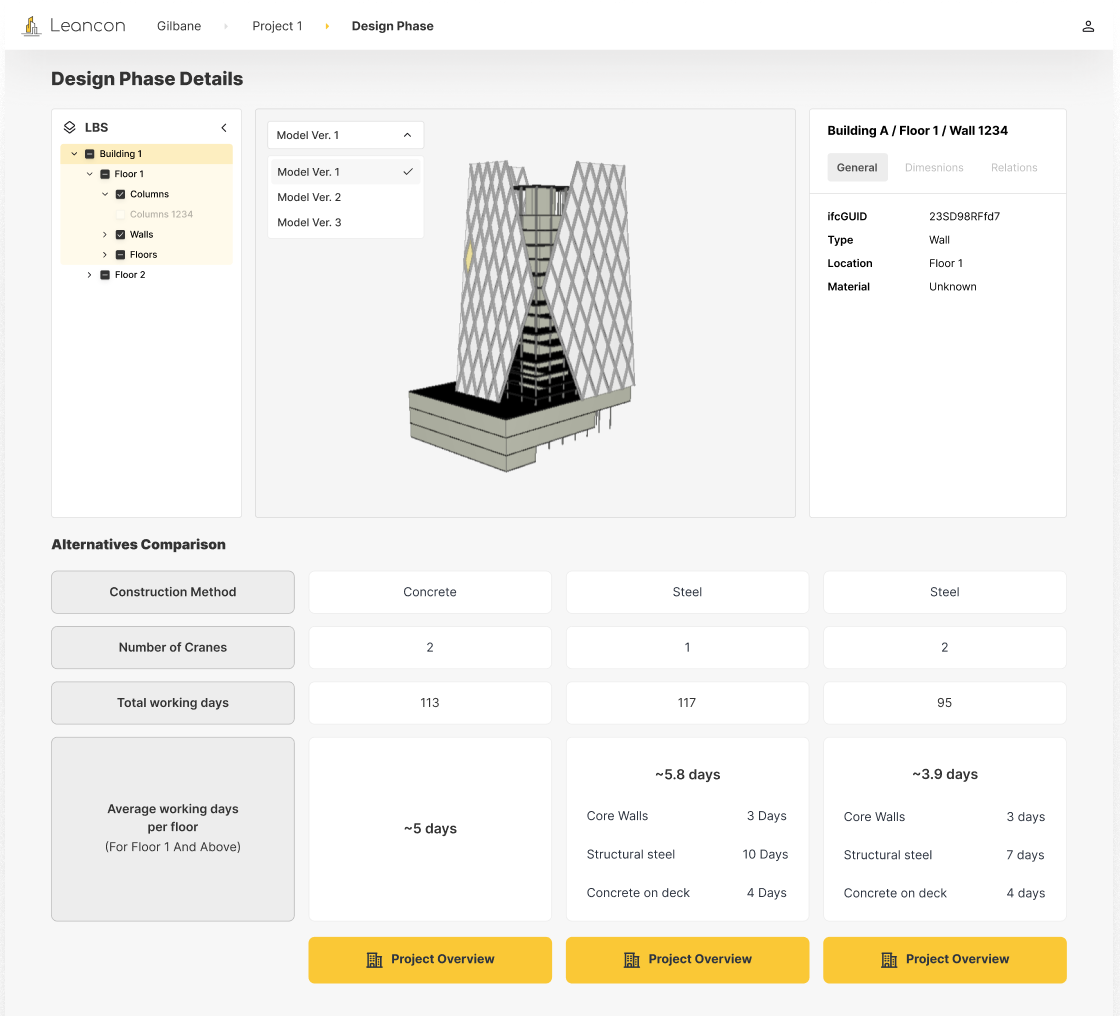Image resolution: width=1120 pixels, height=1016 pixels.
Task: Uncheck the Columns checkbox
Action: click(x=119, y=194)
